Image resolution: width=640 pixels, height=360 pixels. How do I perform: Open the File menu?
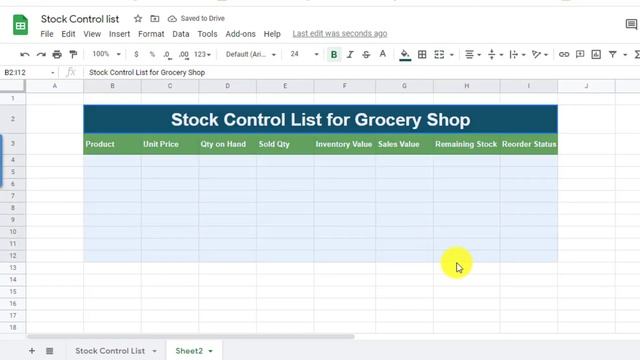[x=47, y=34]
